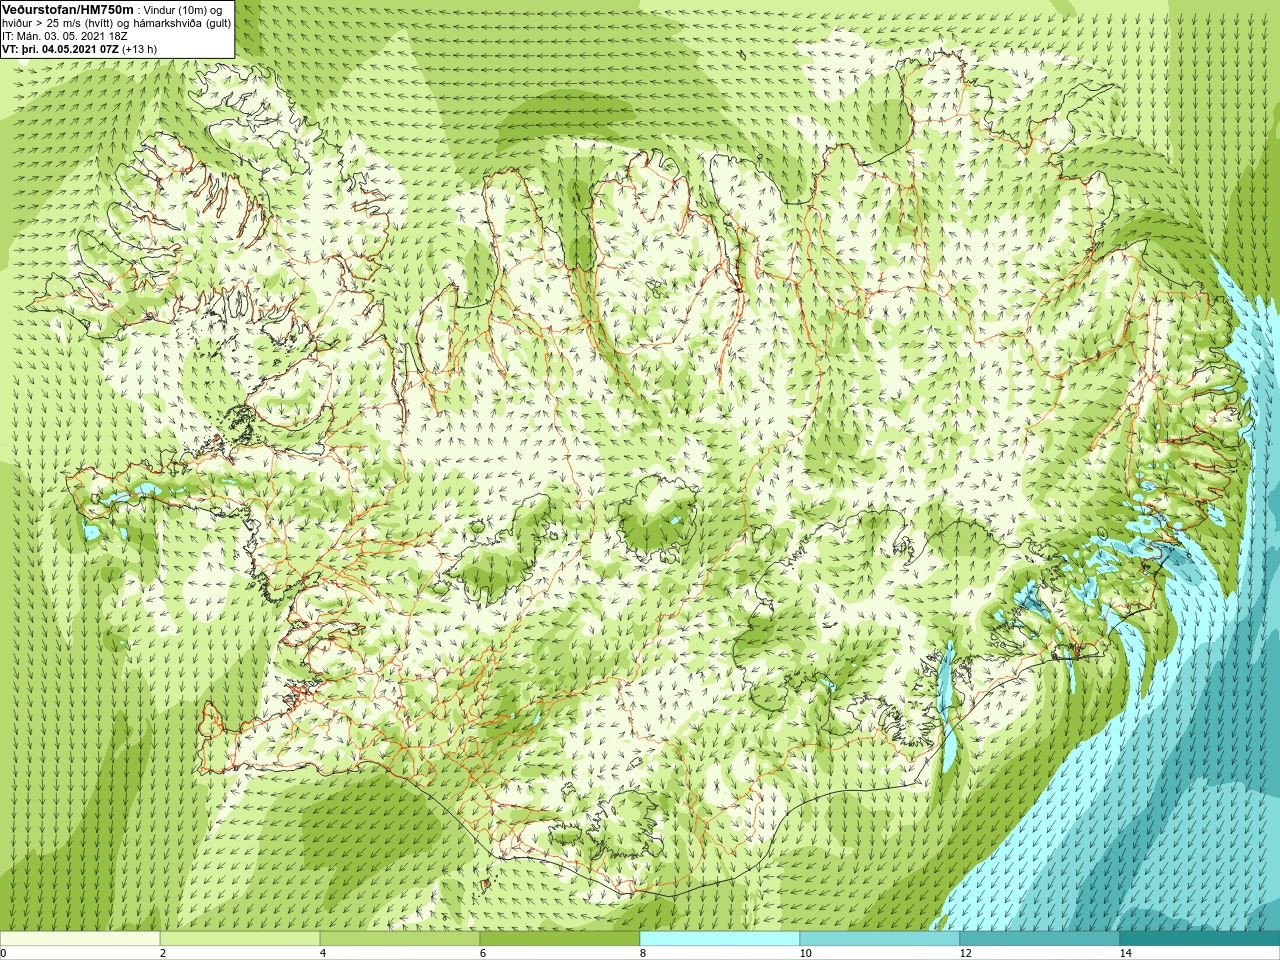The image size is (1280, 960).
Task: Click the pale cyan 8–10 m/s legend swatch
Action: click(720, 939)
